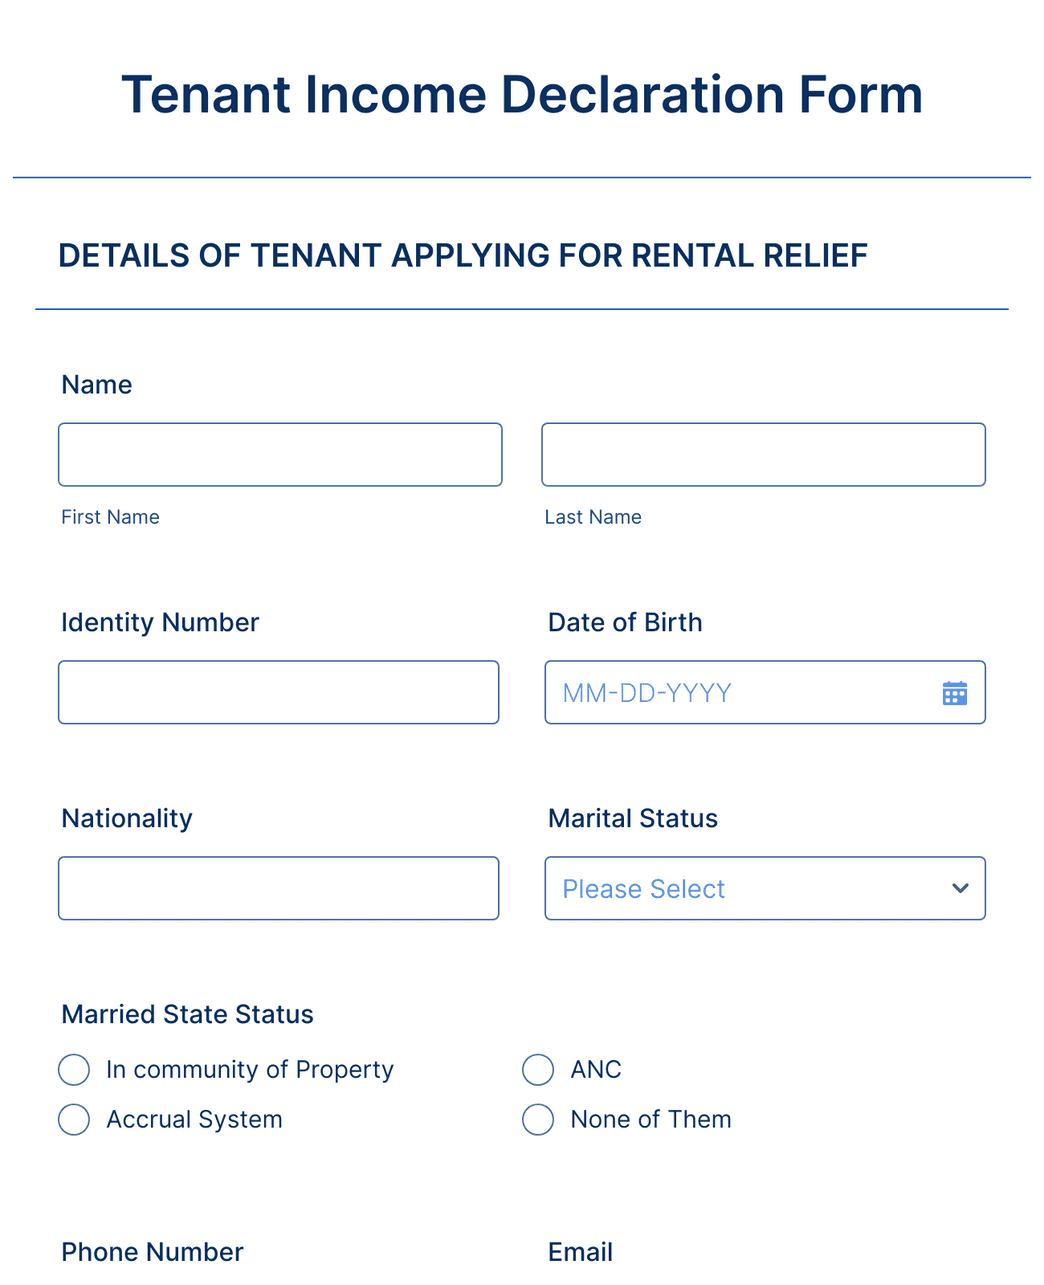Click the Nationality text box
The image size is (1044, 1285).
tap(278, 888)
